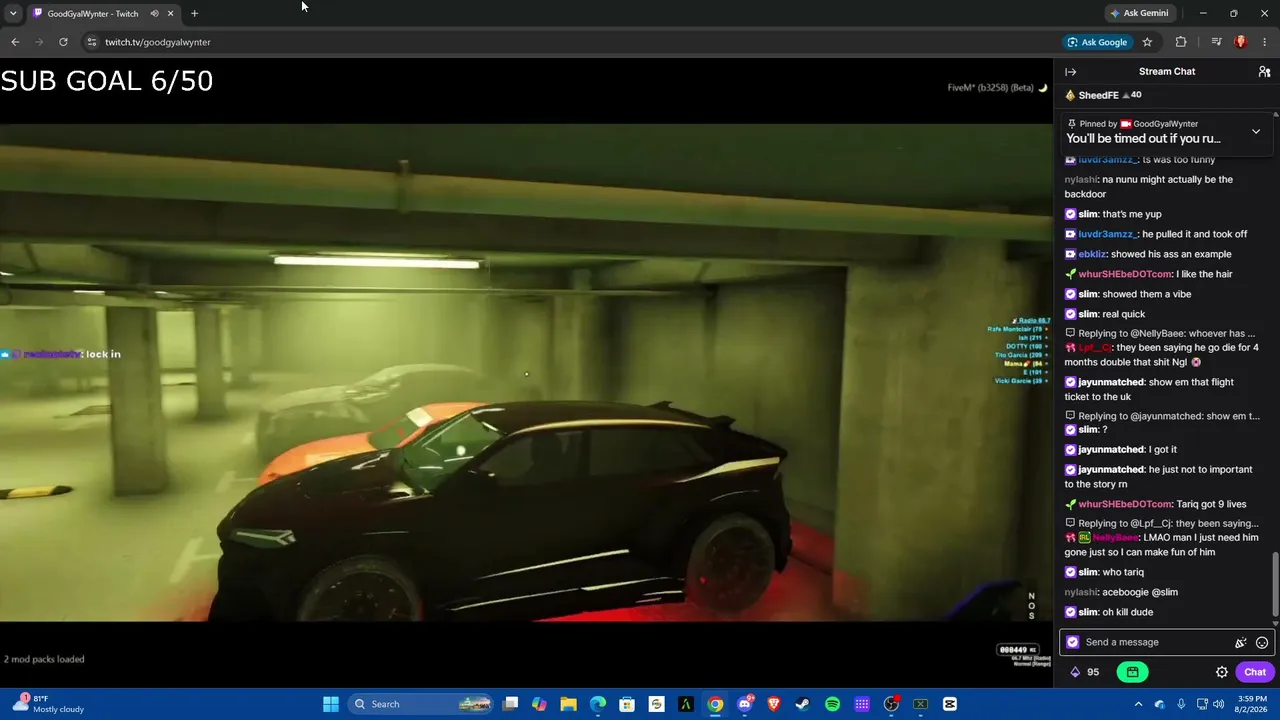
Task: Open Discord from the taskbar
Action: click(x=745, y=704)
